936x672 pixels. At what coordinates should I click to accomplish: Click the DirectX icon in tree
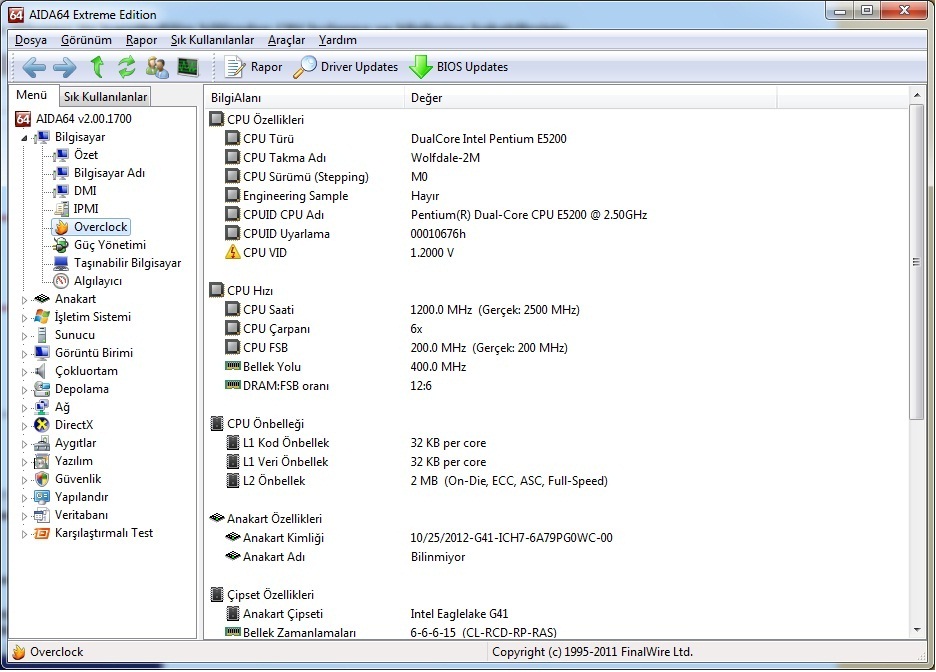[x=42, y=425]
